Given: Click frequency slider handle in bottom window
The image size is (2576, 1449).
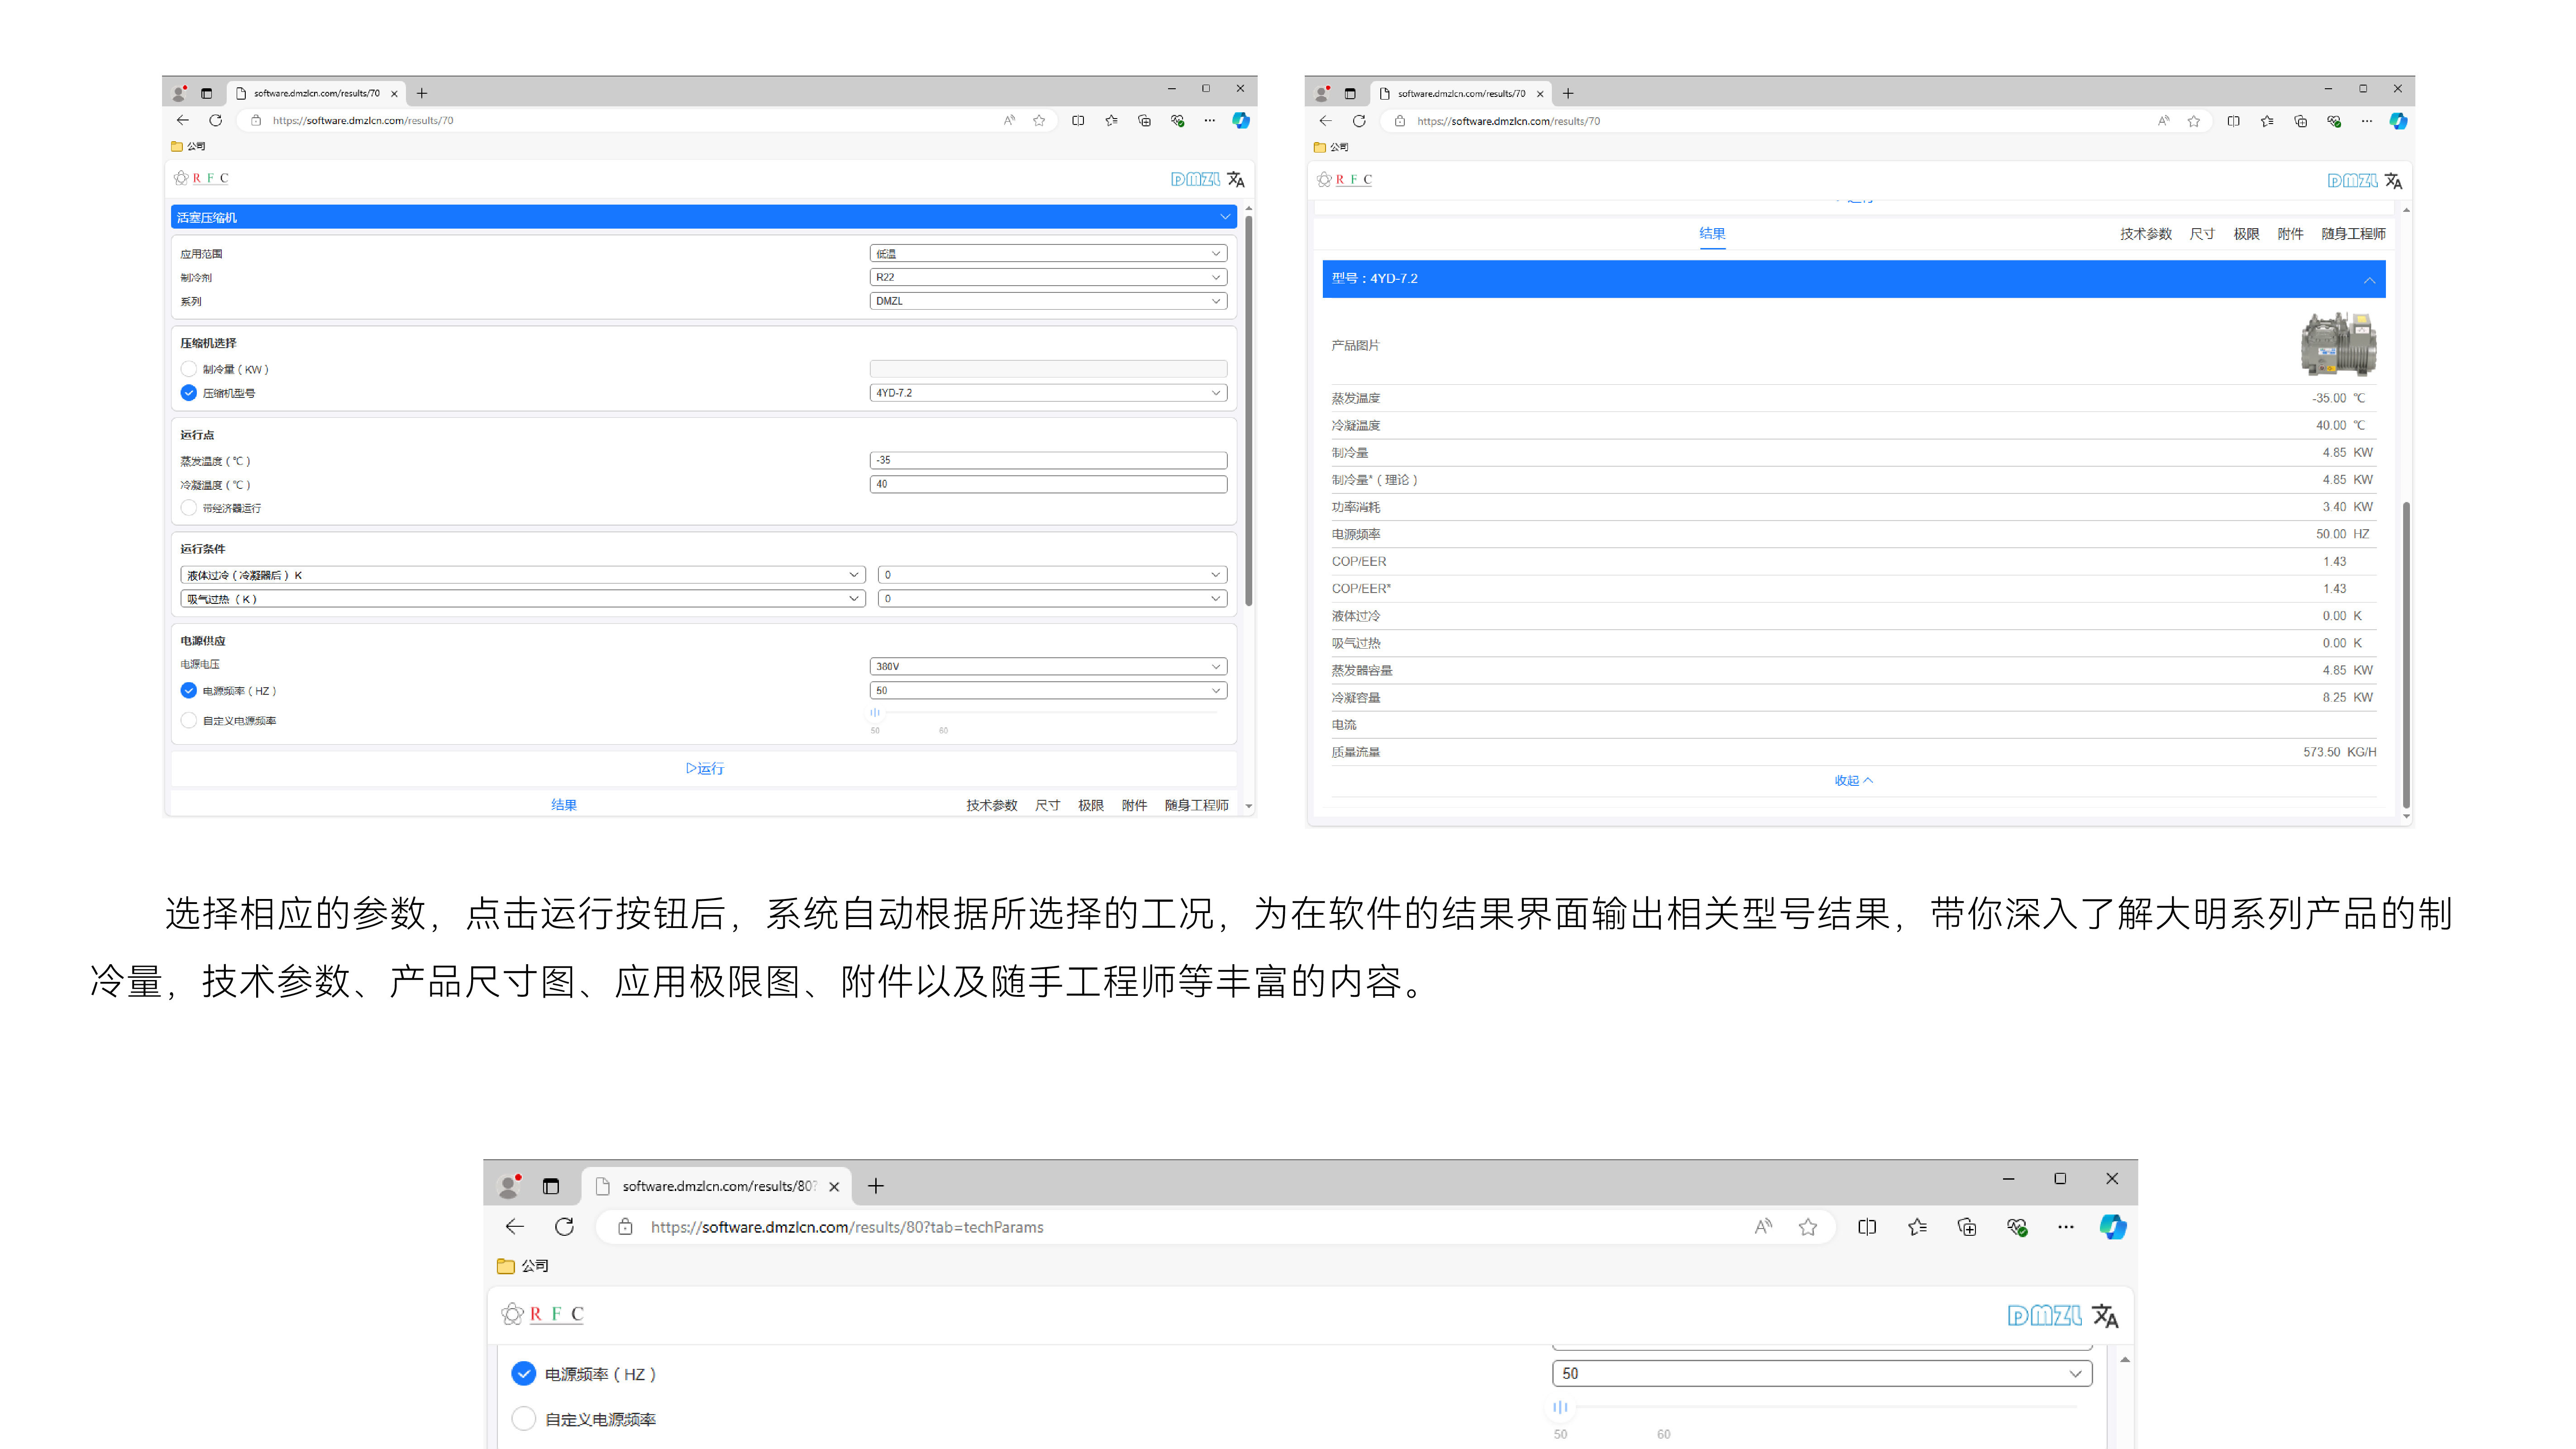Looking at the screenshot, I should tap(1560, 1407).
